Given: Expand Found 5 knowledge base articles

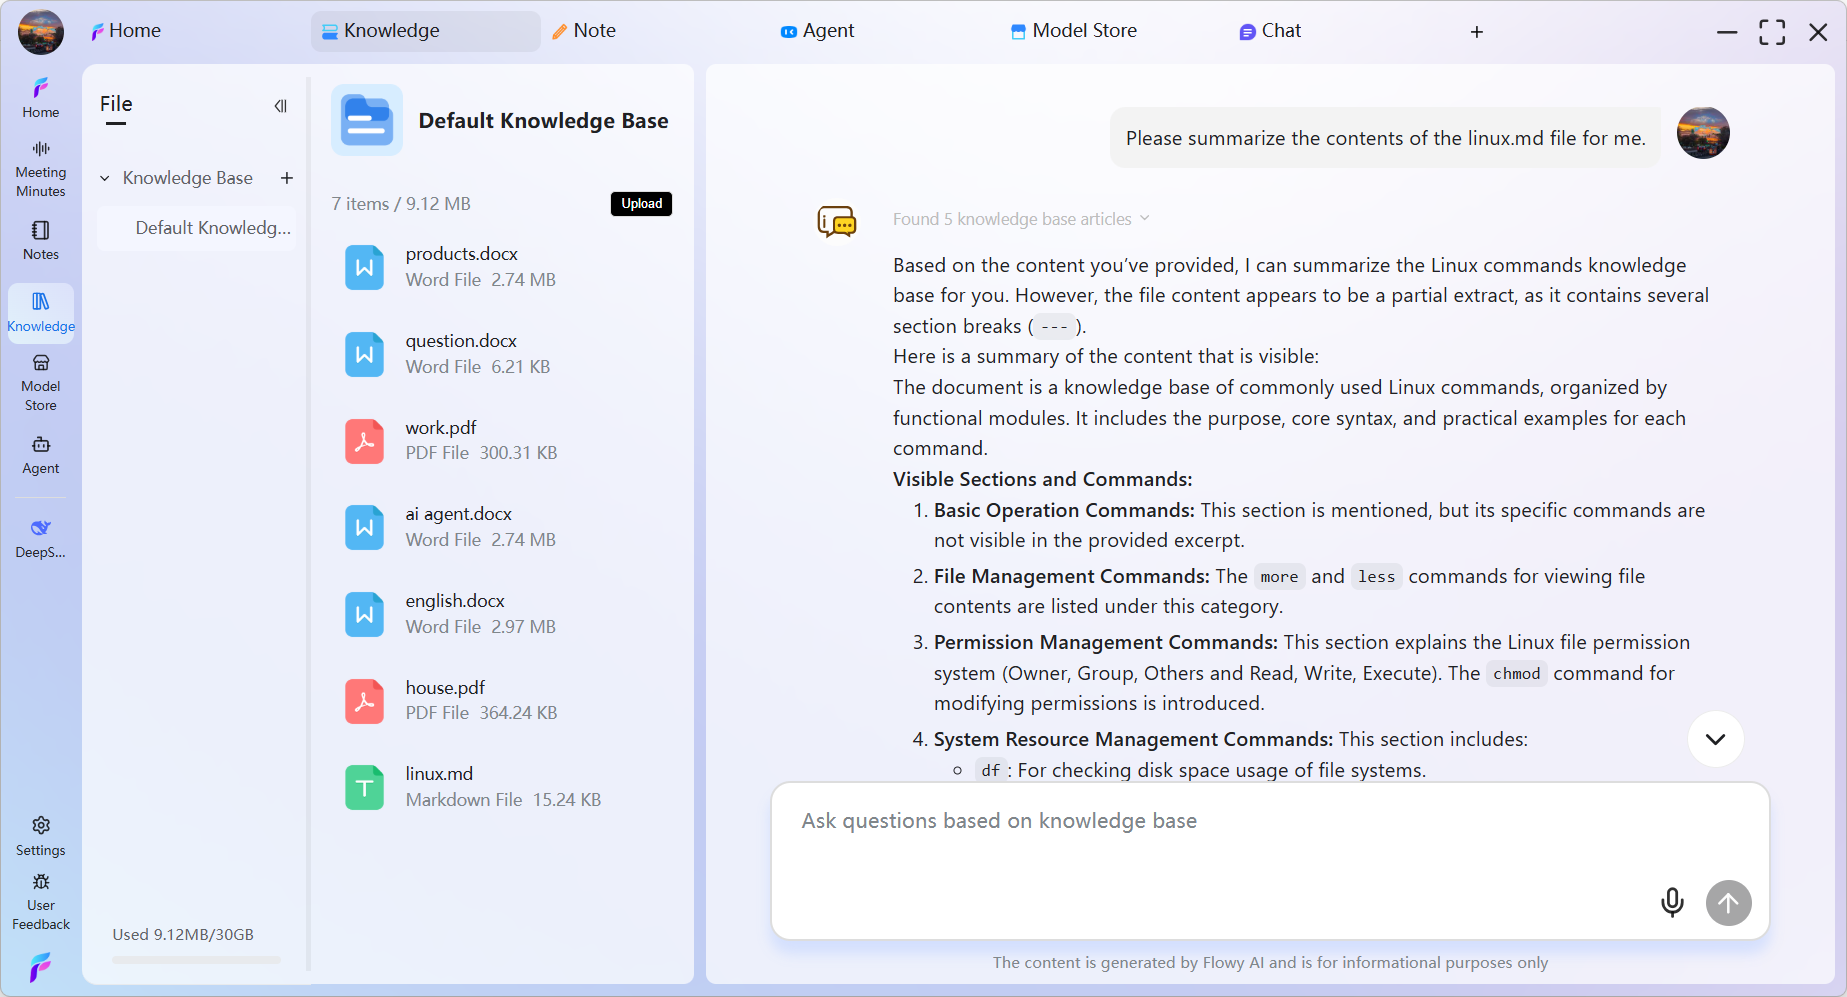Looking at the screenshot, I should point(1020,219).
